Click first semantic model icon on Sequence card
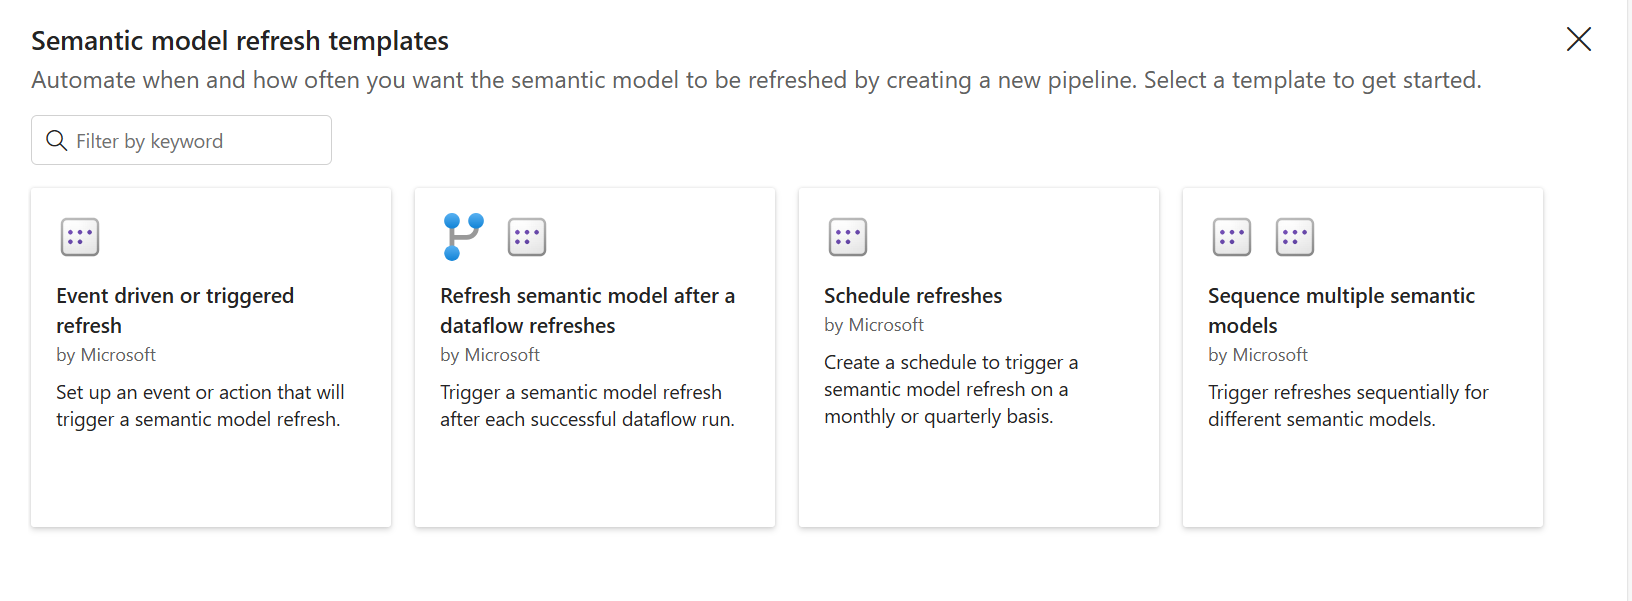 (x=1232, y=237)
